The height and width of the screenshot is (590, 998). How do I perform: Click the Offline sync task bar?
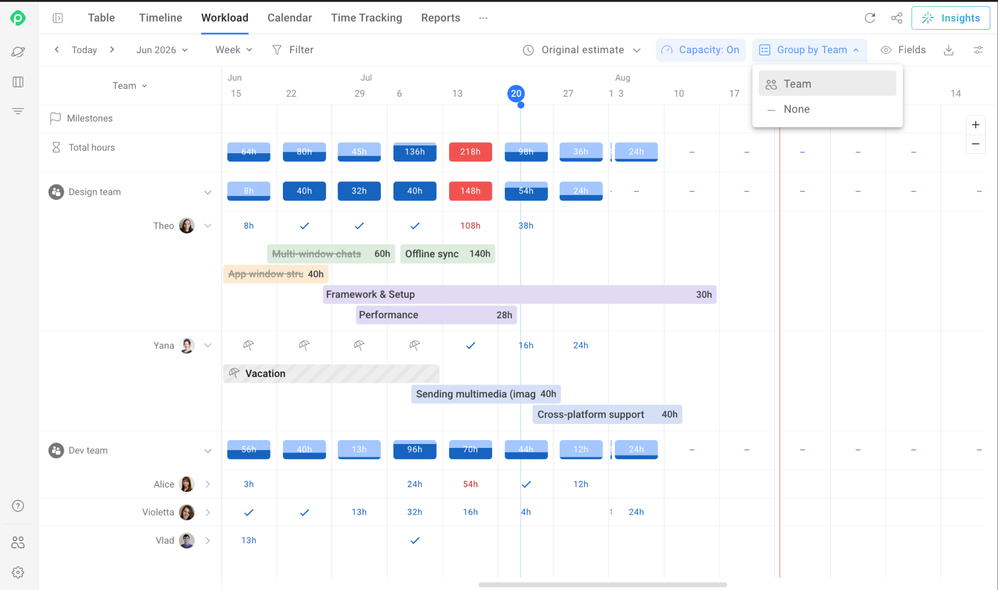(447, 254)
